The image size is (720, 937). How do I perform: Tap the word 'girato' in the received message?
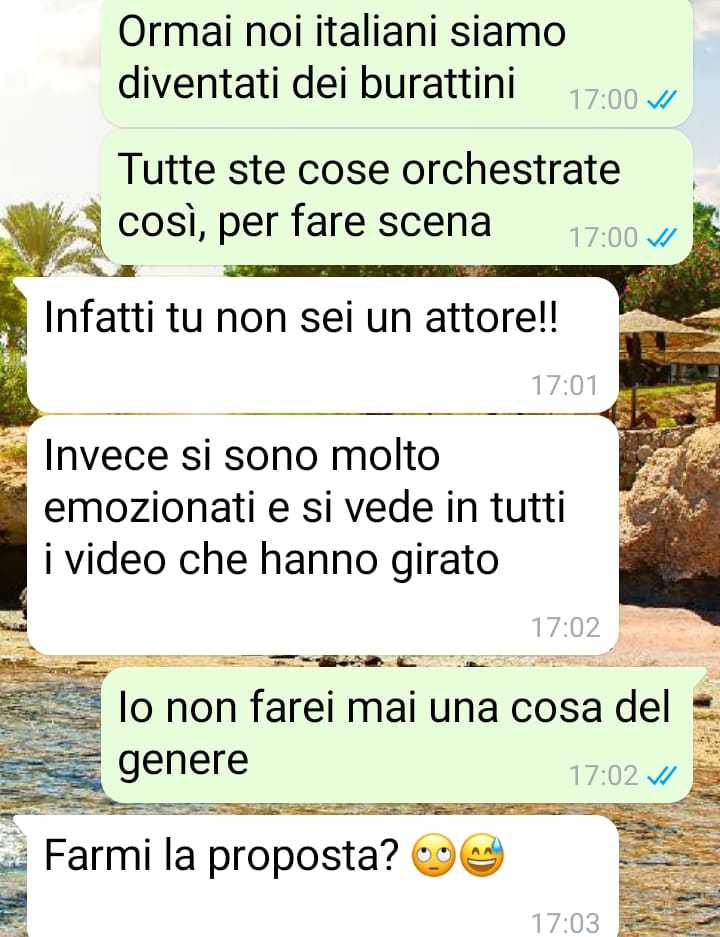(x=445, y=562)
